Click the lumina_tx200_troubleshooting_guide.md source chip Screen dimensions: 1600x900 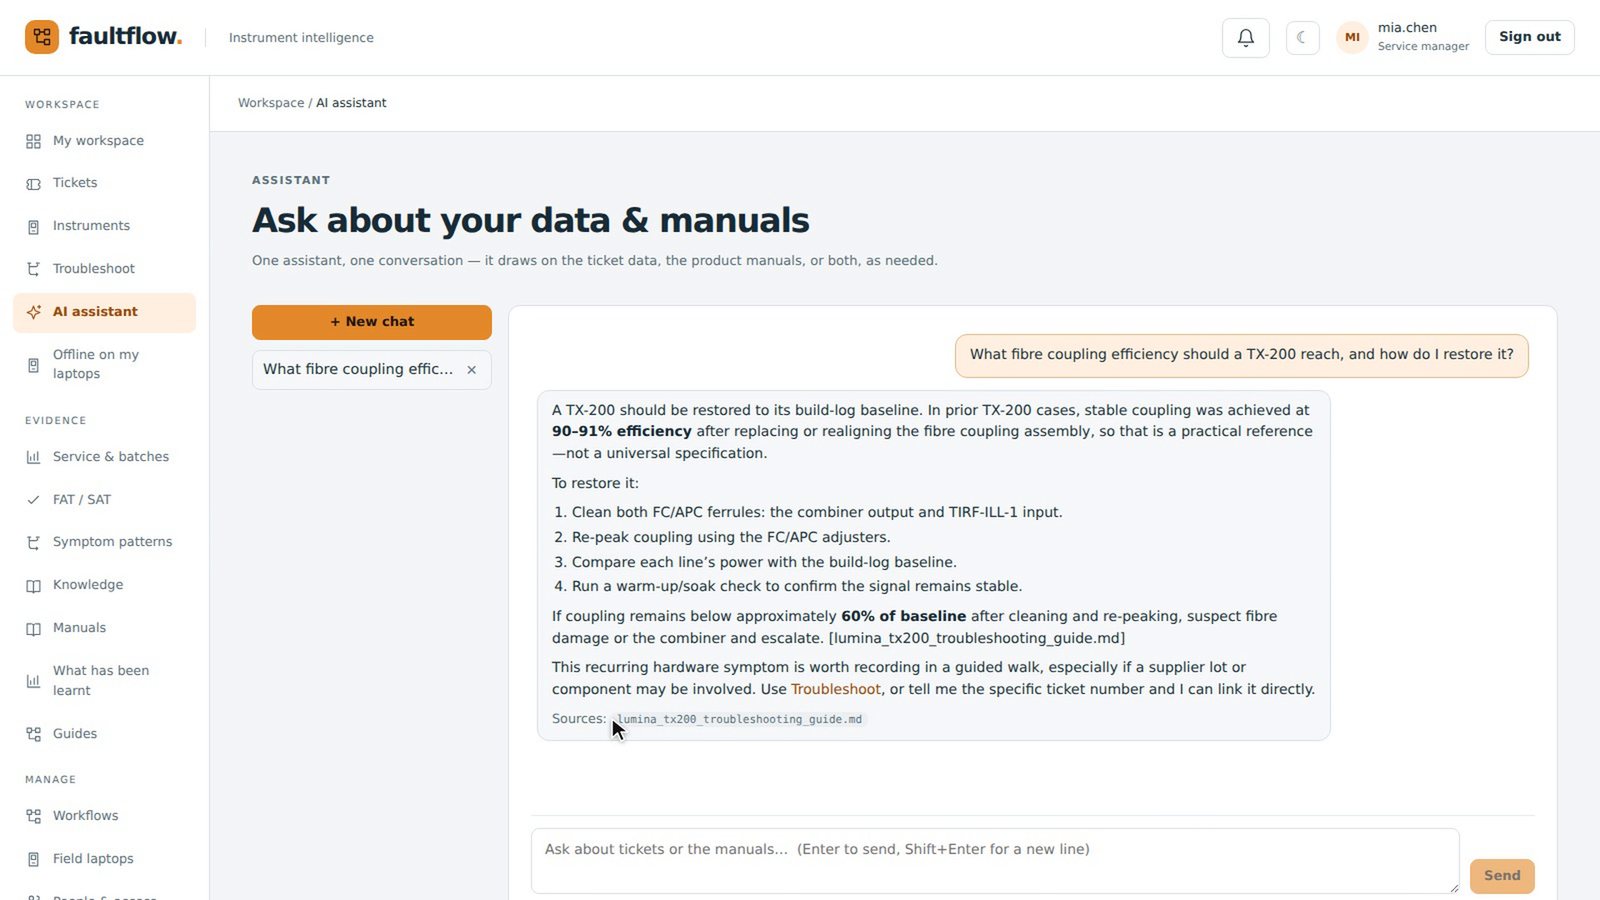coord(738,719)
